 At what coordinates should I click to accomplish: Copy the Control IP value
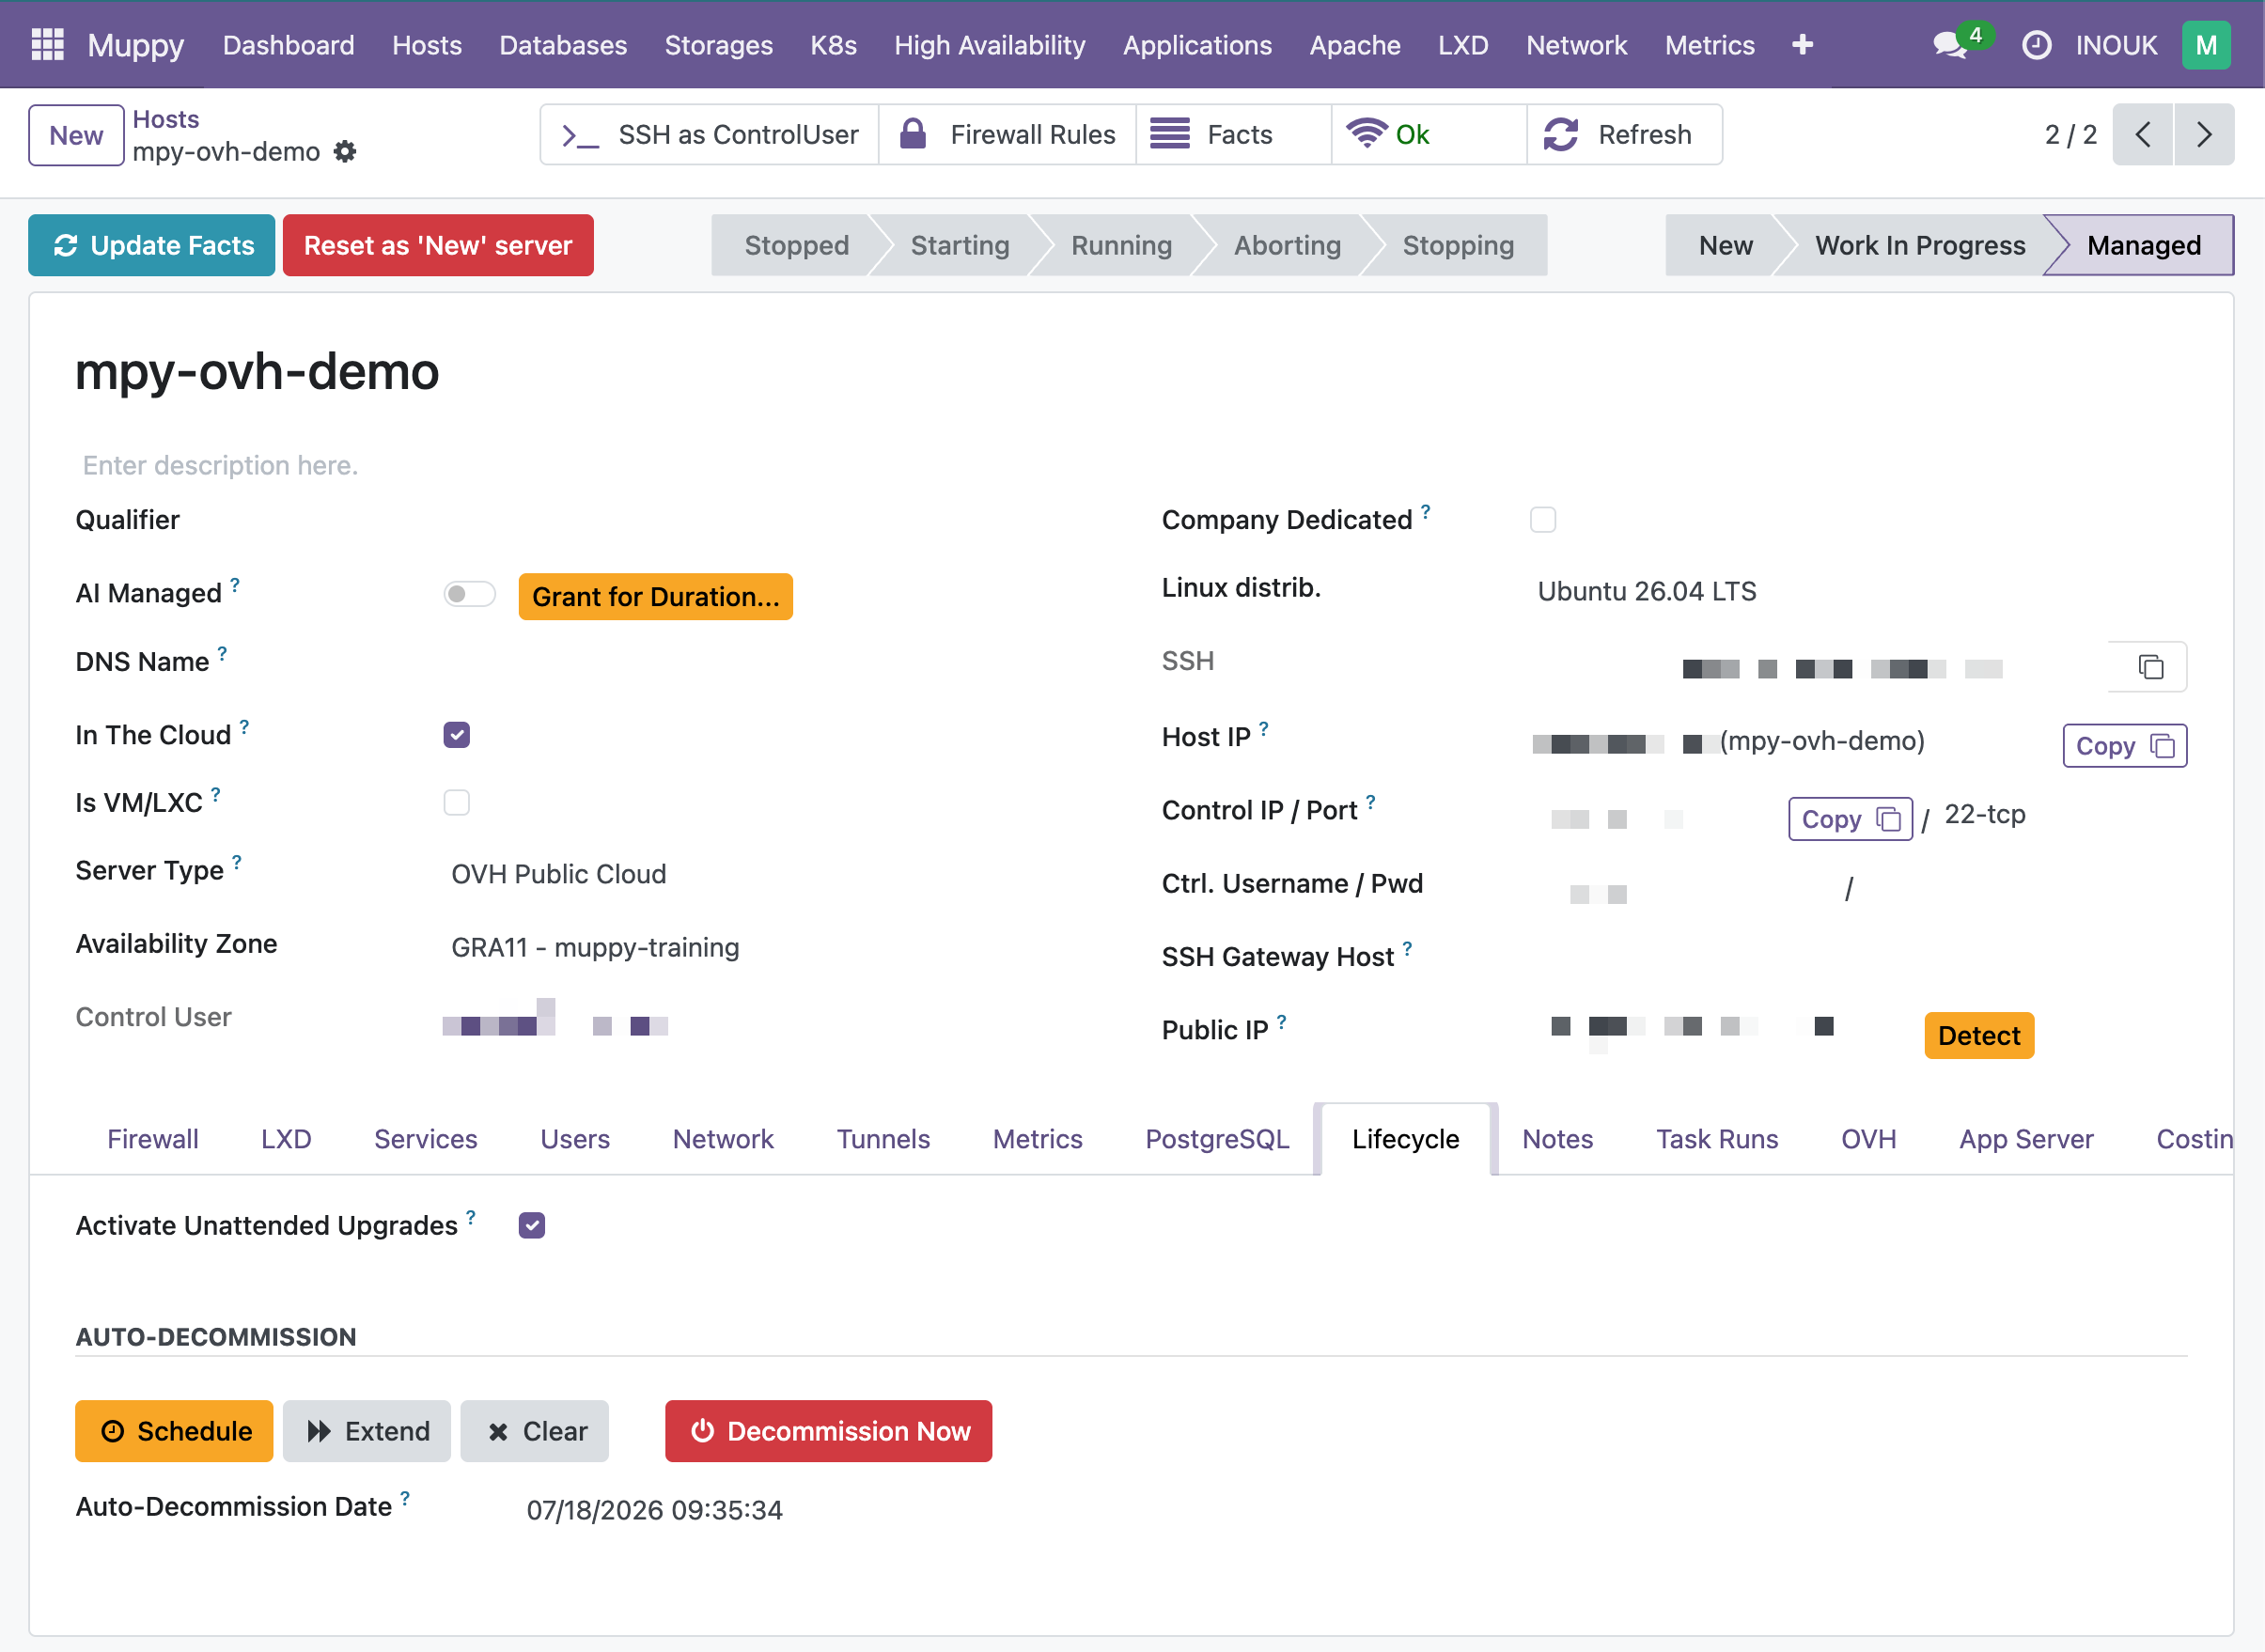(1850, 819)
